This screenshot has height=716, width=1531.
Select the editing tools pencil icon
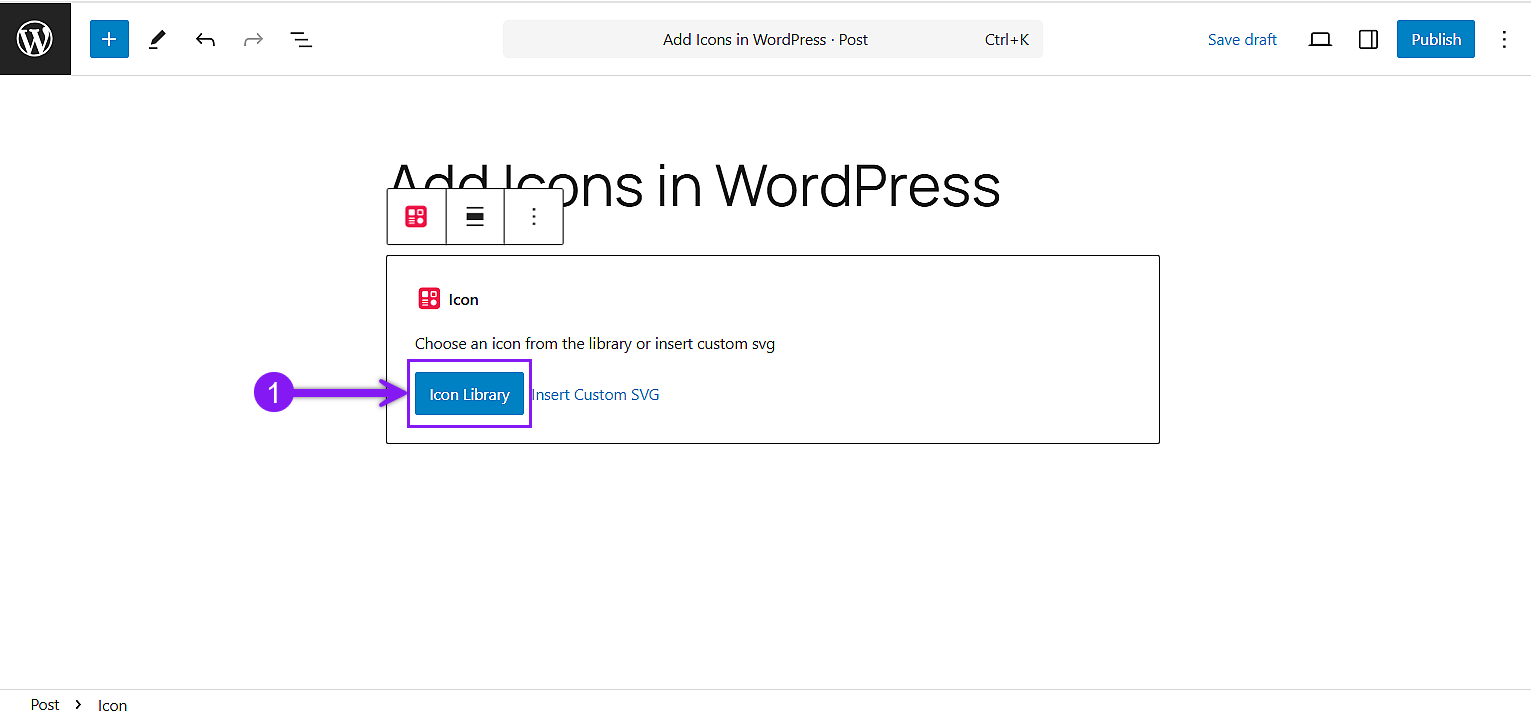point(156,38)
